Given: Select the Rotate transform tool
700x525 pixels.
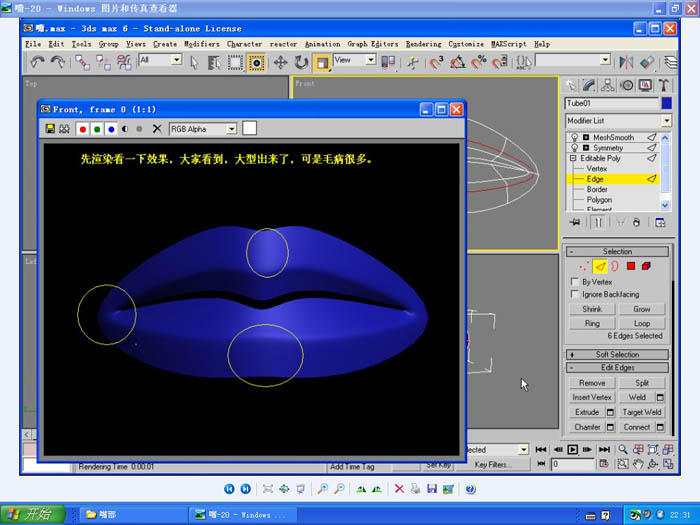Looking at the screenshot, I should point(301,62).
